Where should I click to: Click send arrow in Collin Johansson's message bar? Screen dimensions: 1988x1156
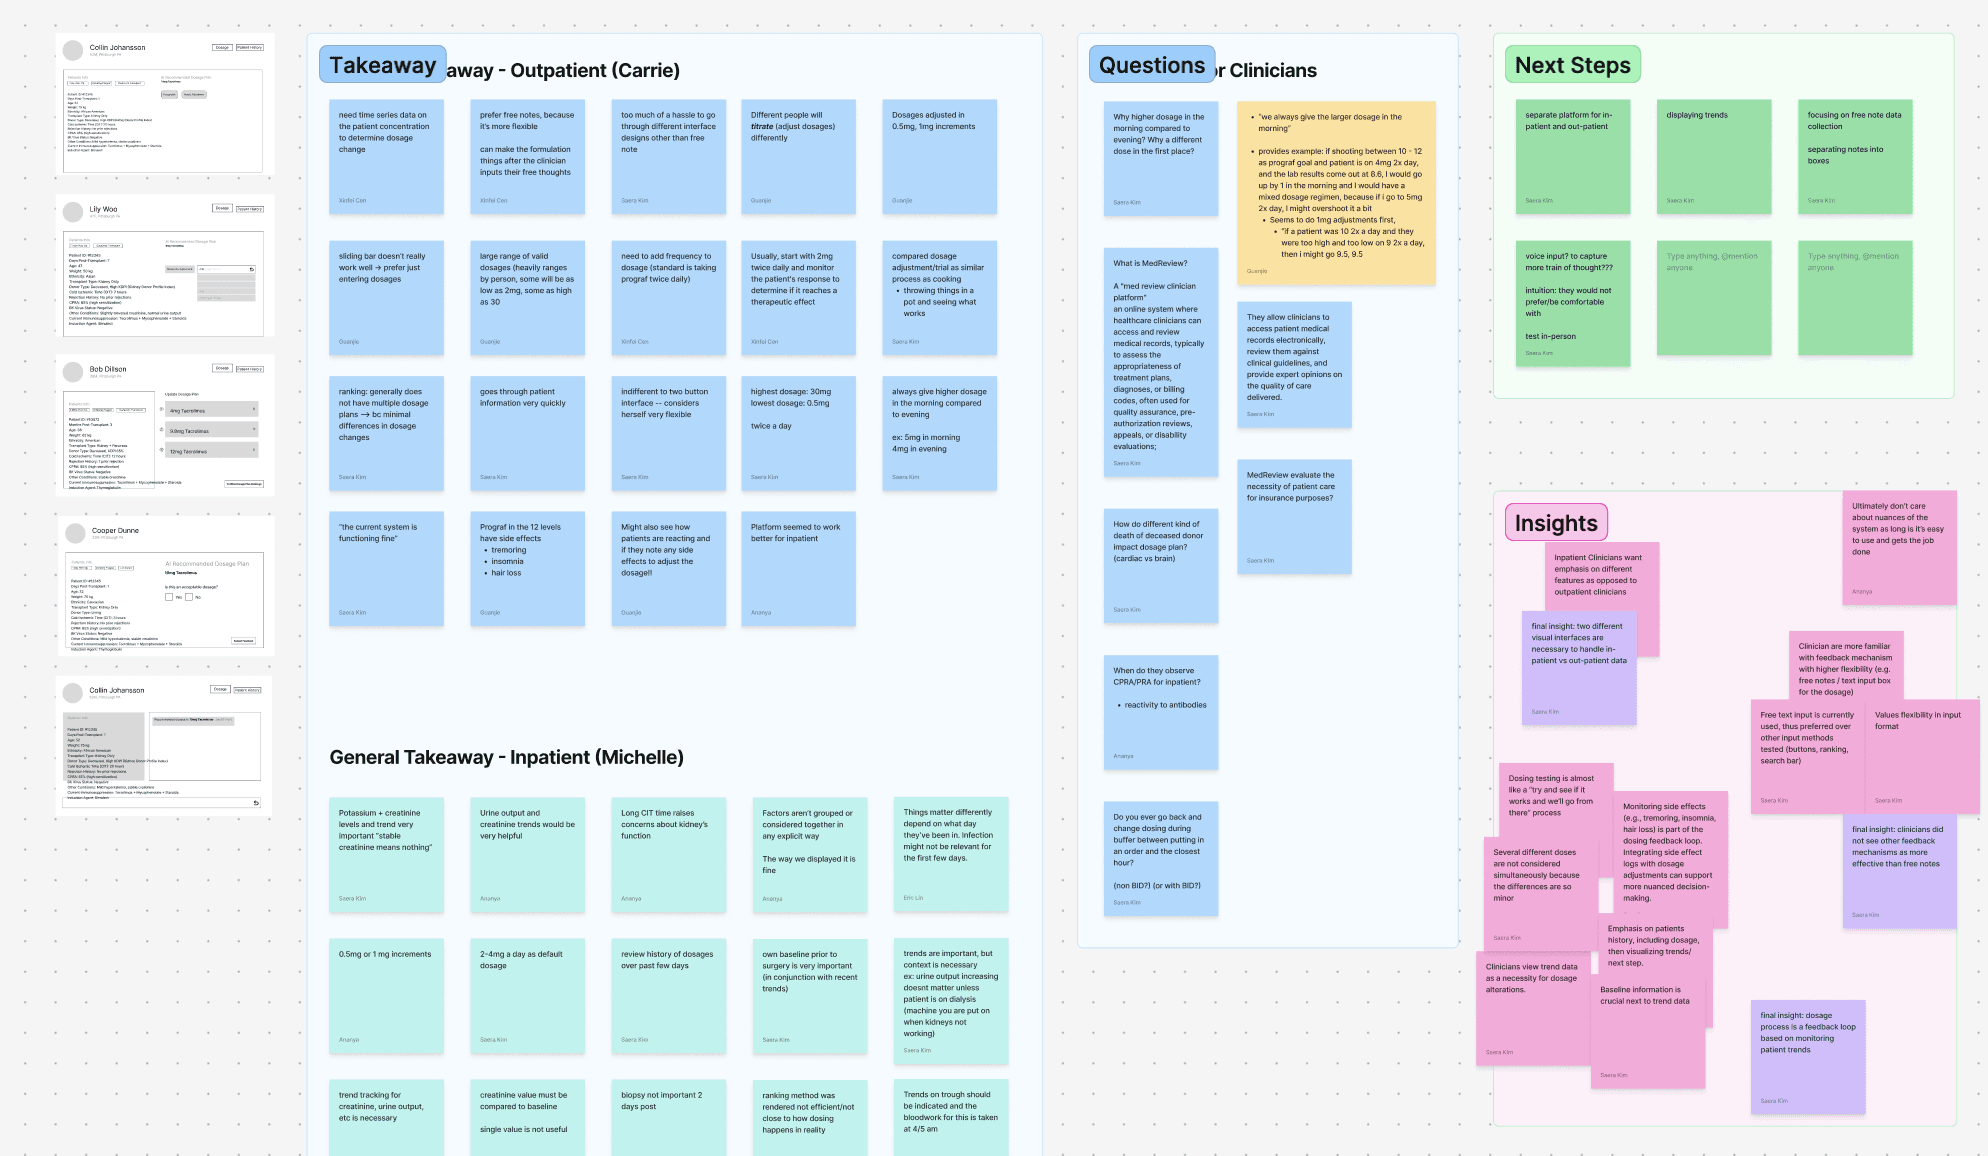256,803
